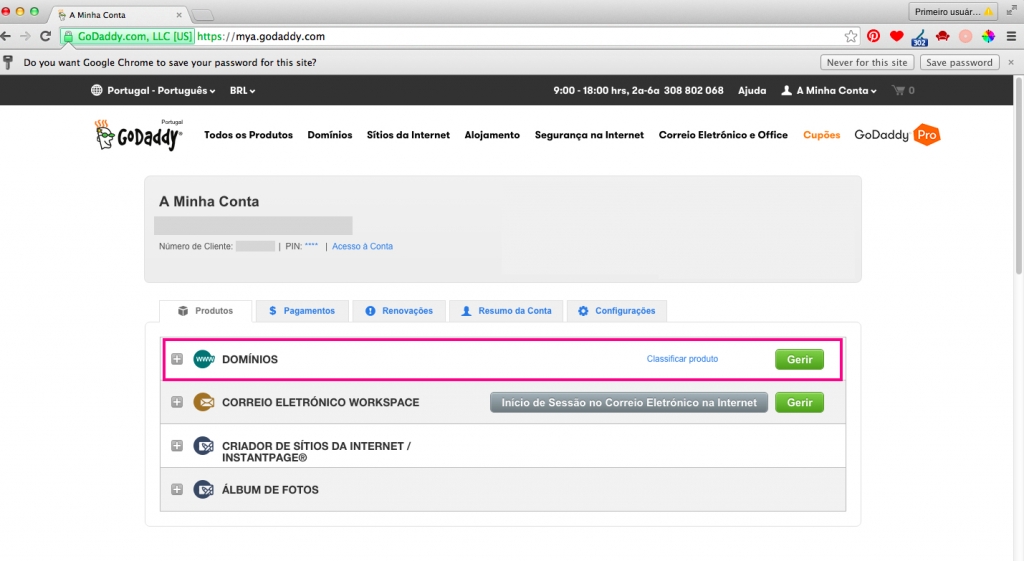Click the Ajuda link
The image size is (1024, 561).
[x=752, y=91]
